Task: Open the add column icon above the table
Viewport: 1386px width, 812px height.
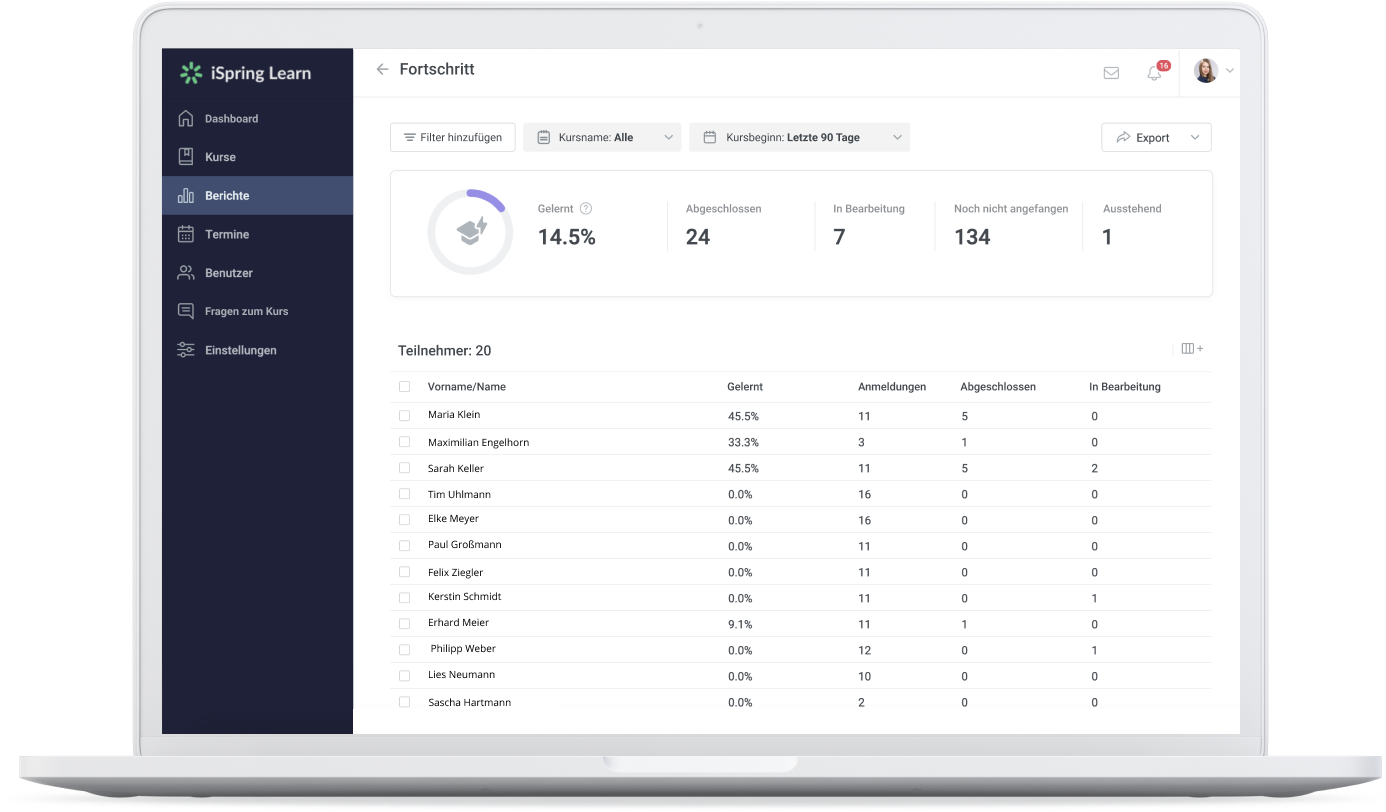Action: click(1192, 348)
